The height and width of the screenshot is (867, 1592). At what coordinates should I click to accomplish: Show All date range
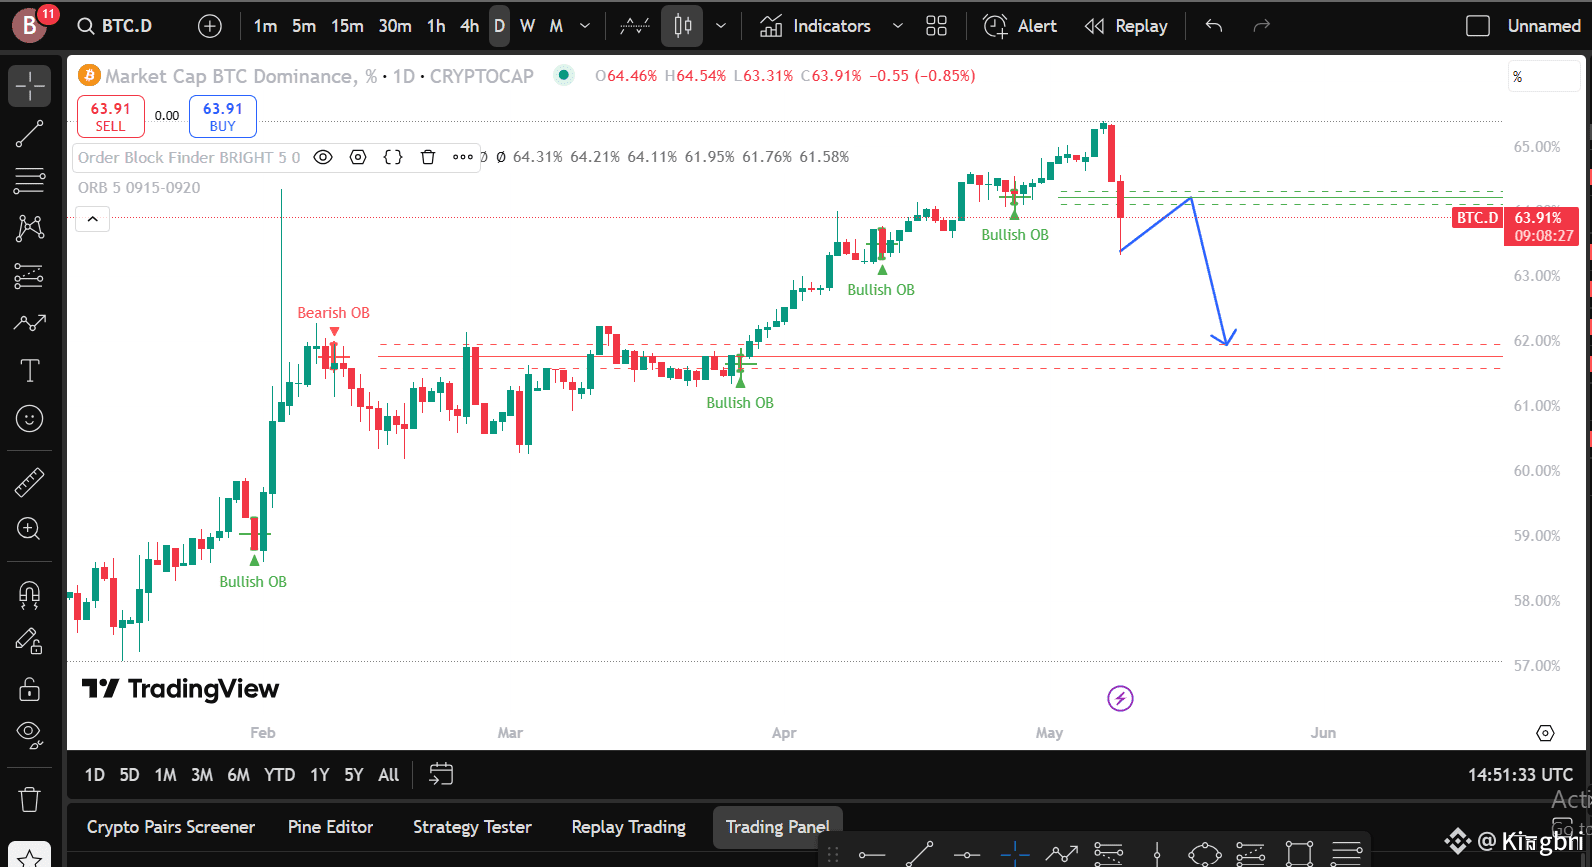click(389, 775)
